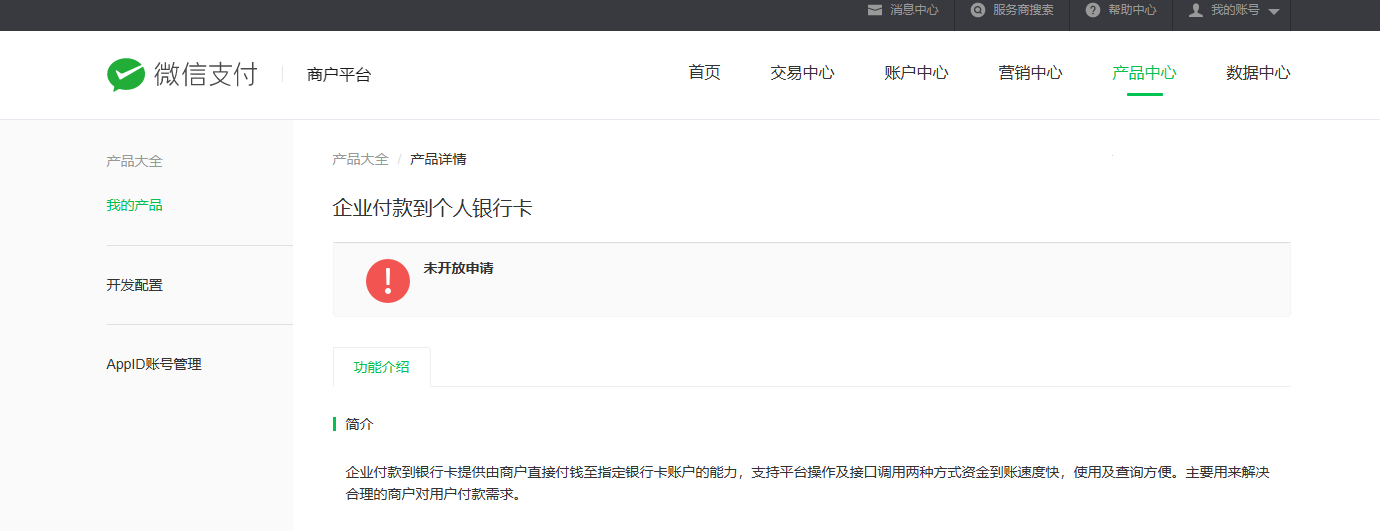
Task: Click 产品详情 breadcrumb text
Action: point(438,159)
